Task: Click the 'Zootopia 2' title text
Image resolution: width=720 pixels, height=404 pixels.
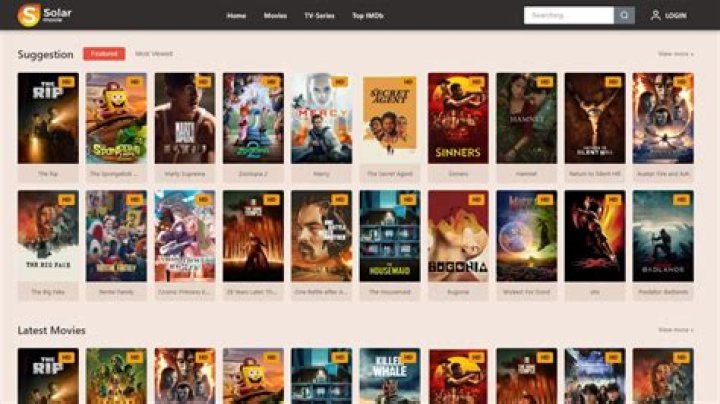Action: 253,174
